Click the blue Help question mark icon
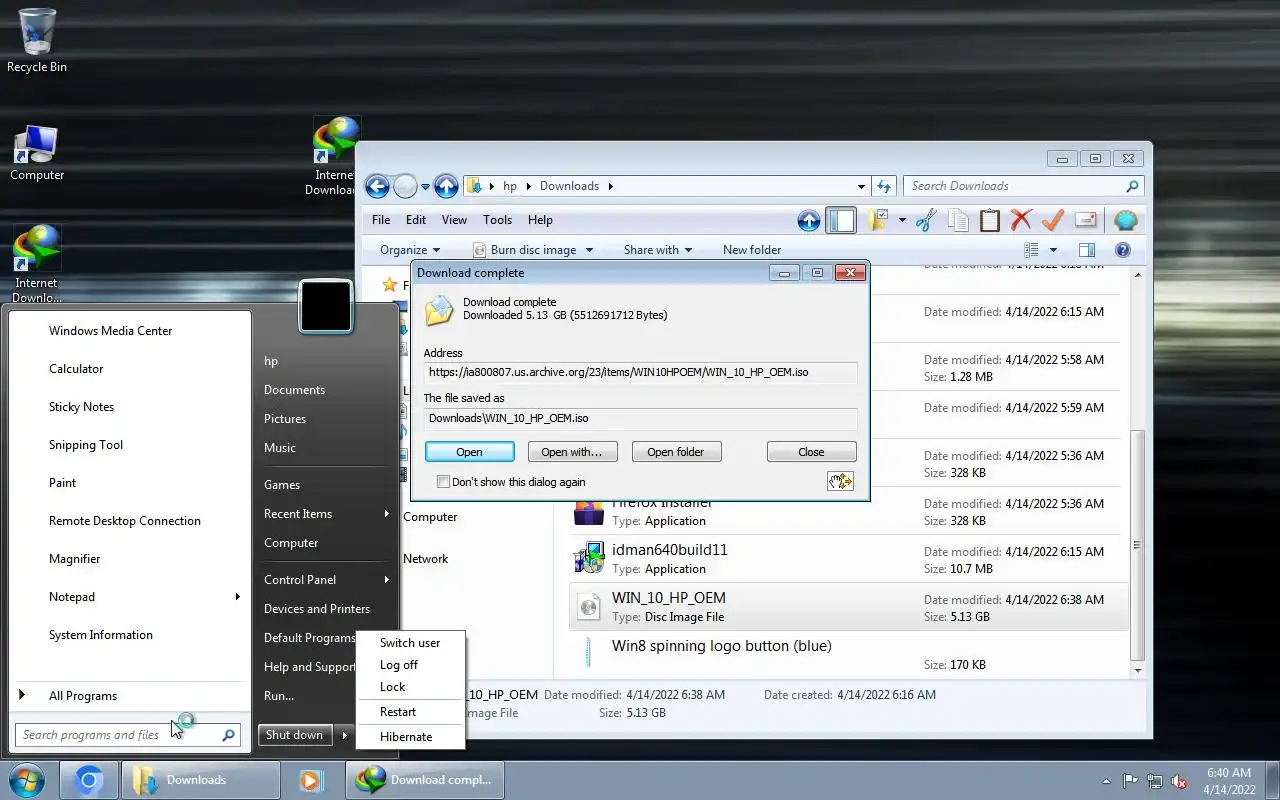1280x800 pixels. (x=1122, y=250)
